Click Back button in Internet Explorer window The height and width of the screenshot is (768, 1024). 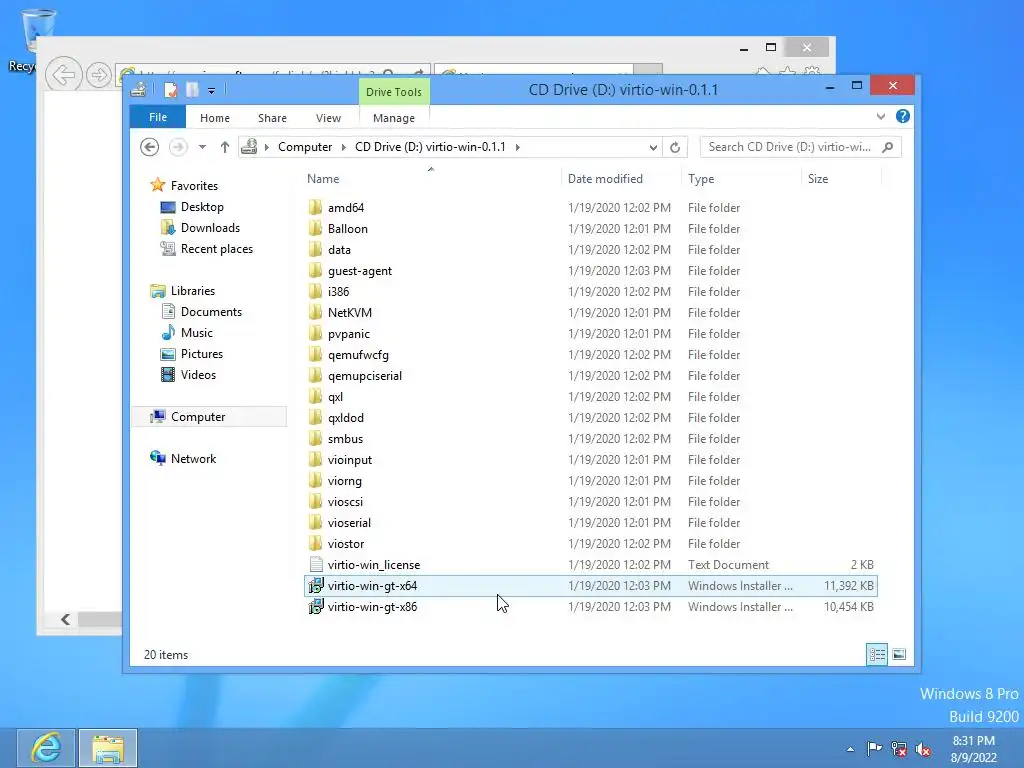pyautogui.click(x=63, y=75)
